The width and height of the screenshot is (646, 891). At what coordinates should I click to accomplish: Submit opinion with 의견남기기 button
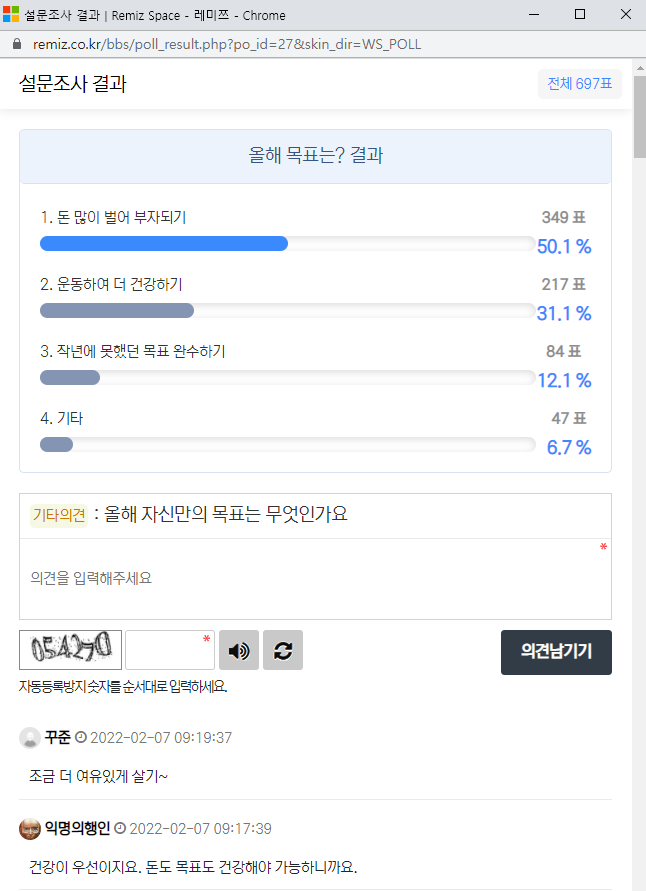(556, 652)
